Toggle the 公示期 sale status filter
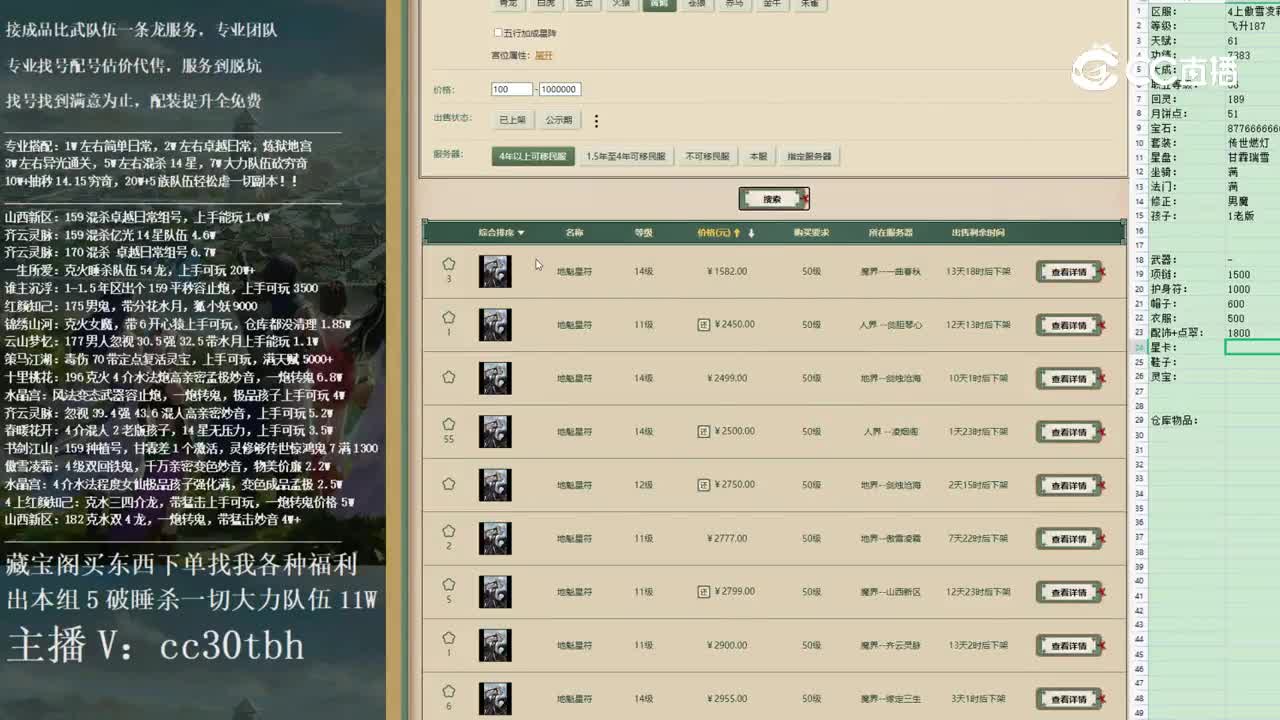The width and height of the screenshot is (1280, 720). [559, 120]
